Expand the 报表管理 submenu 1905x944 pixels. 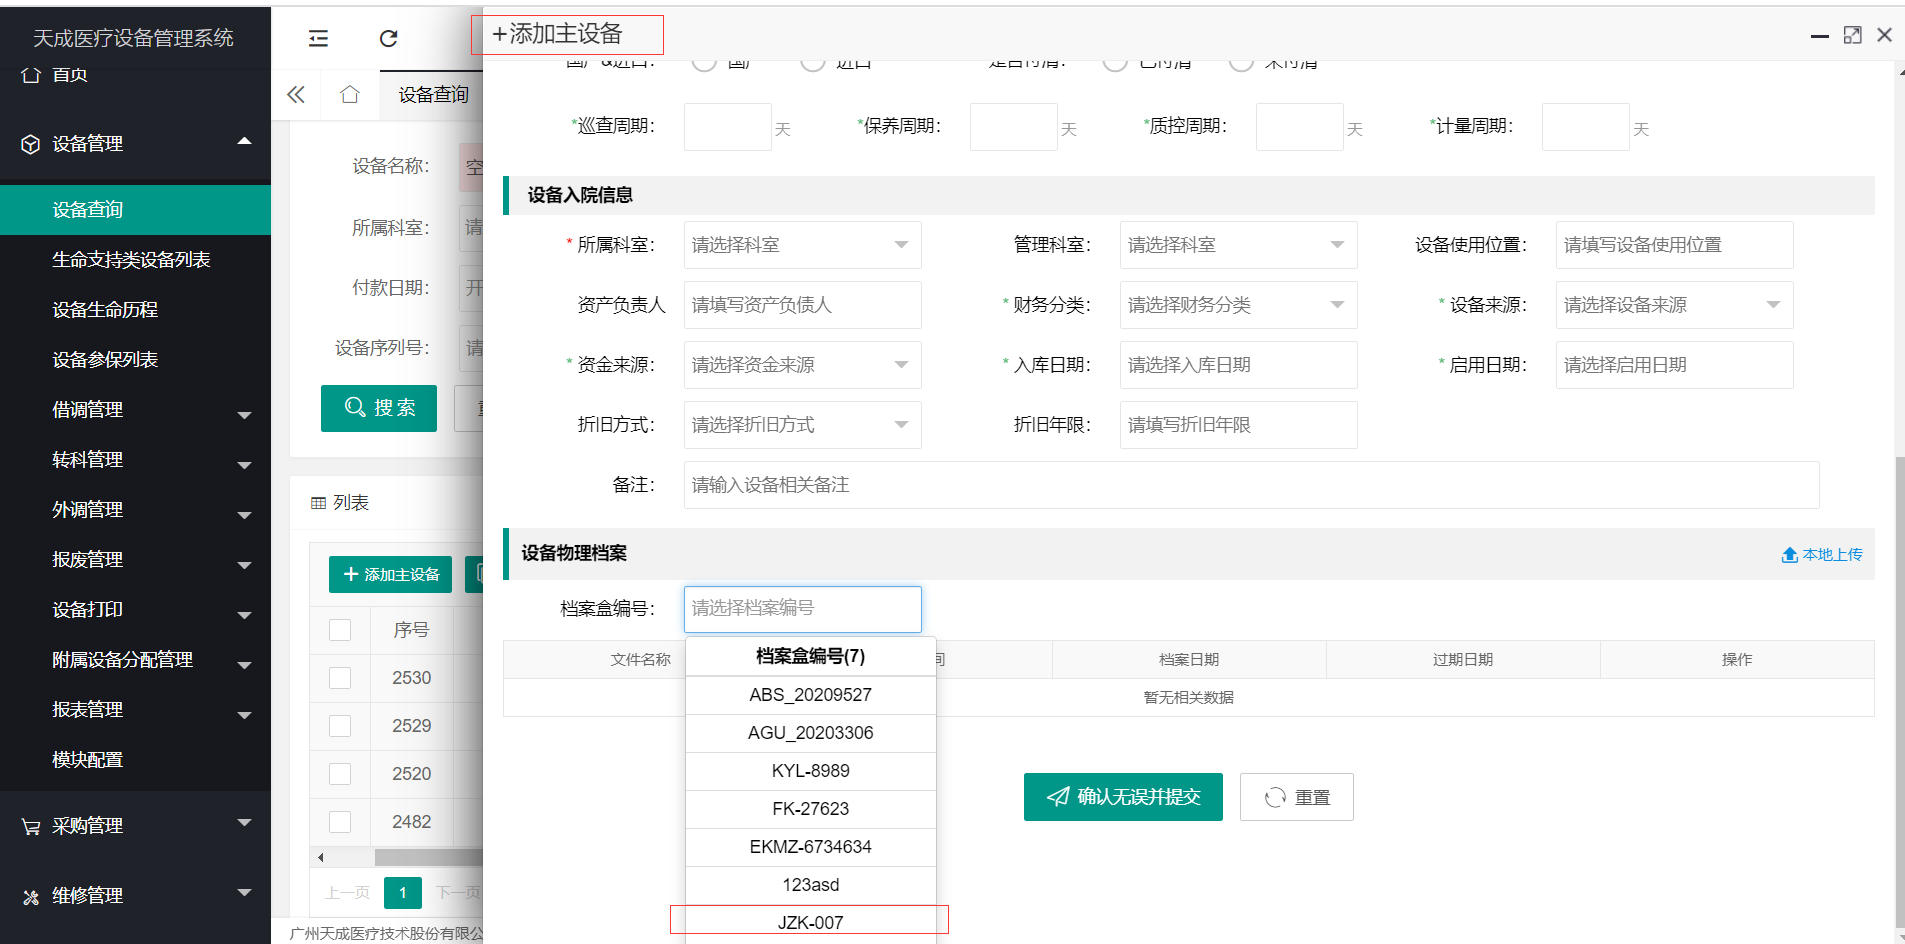click(x=244, y=715)
